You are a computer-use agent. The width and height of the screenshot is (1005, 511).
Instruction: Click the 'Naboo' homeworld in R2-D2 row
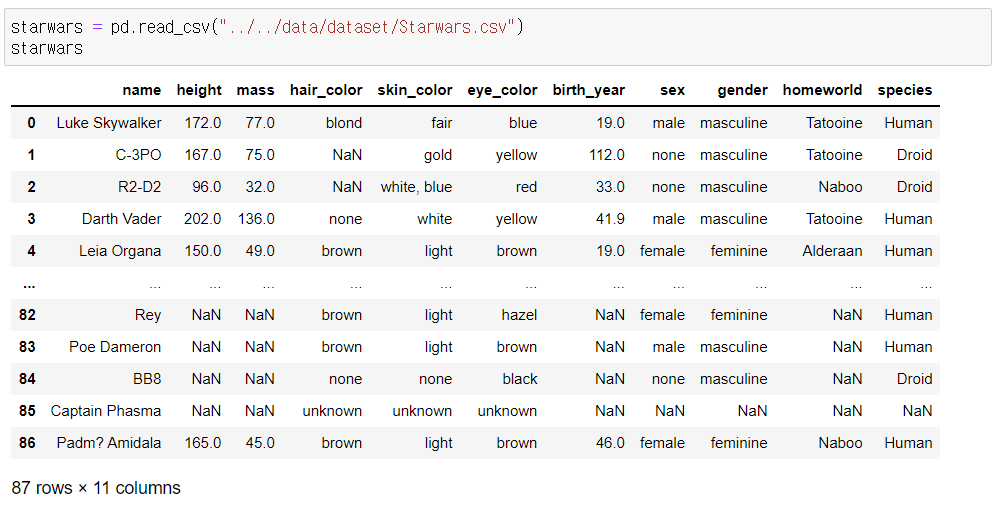(x=840, y=187)
